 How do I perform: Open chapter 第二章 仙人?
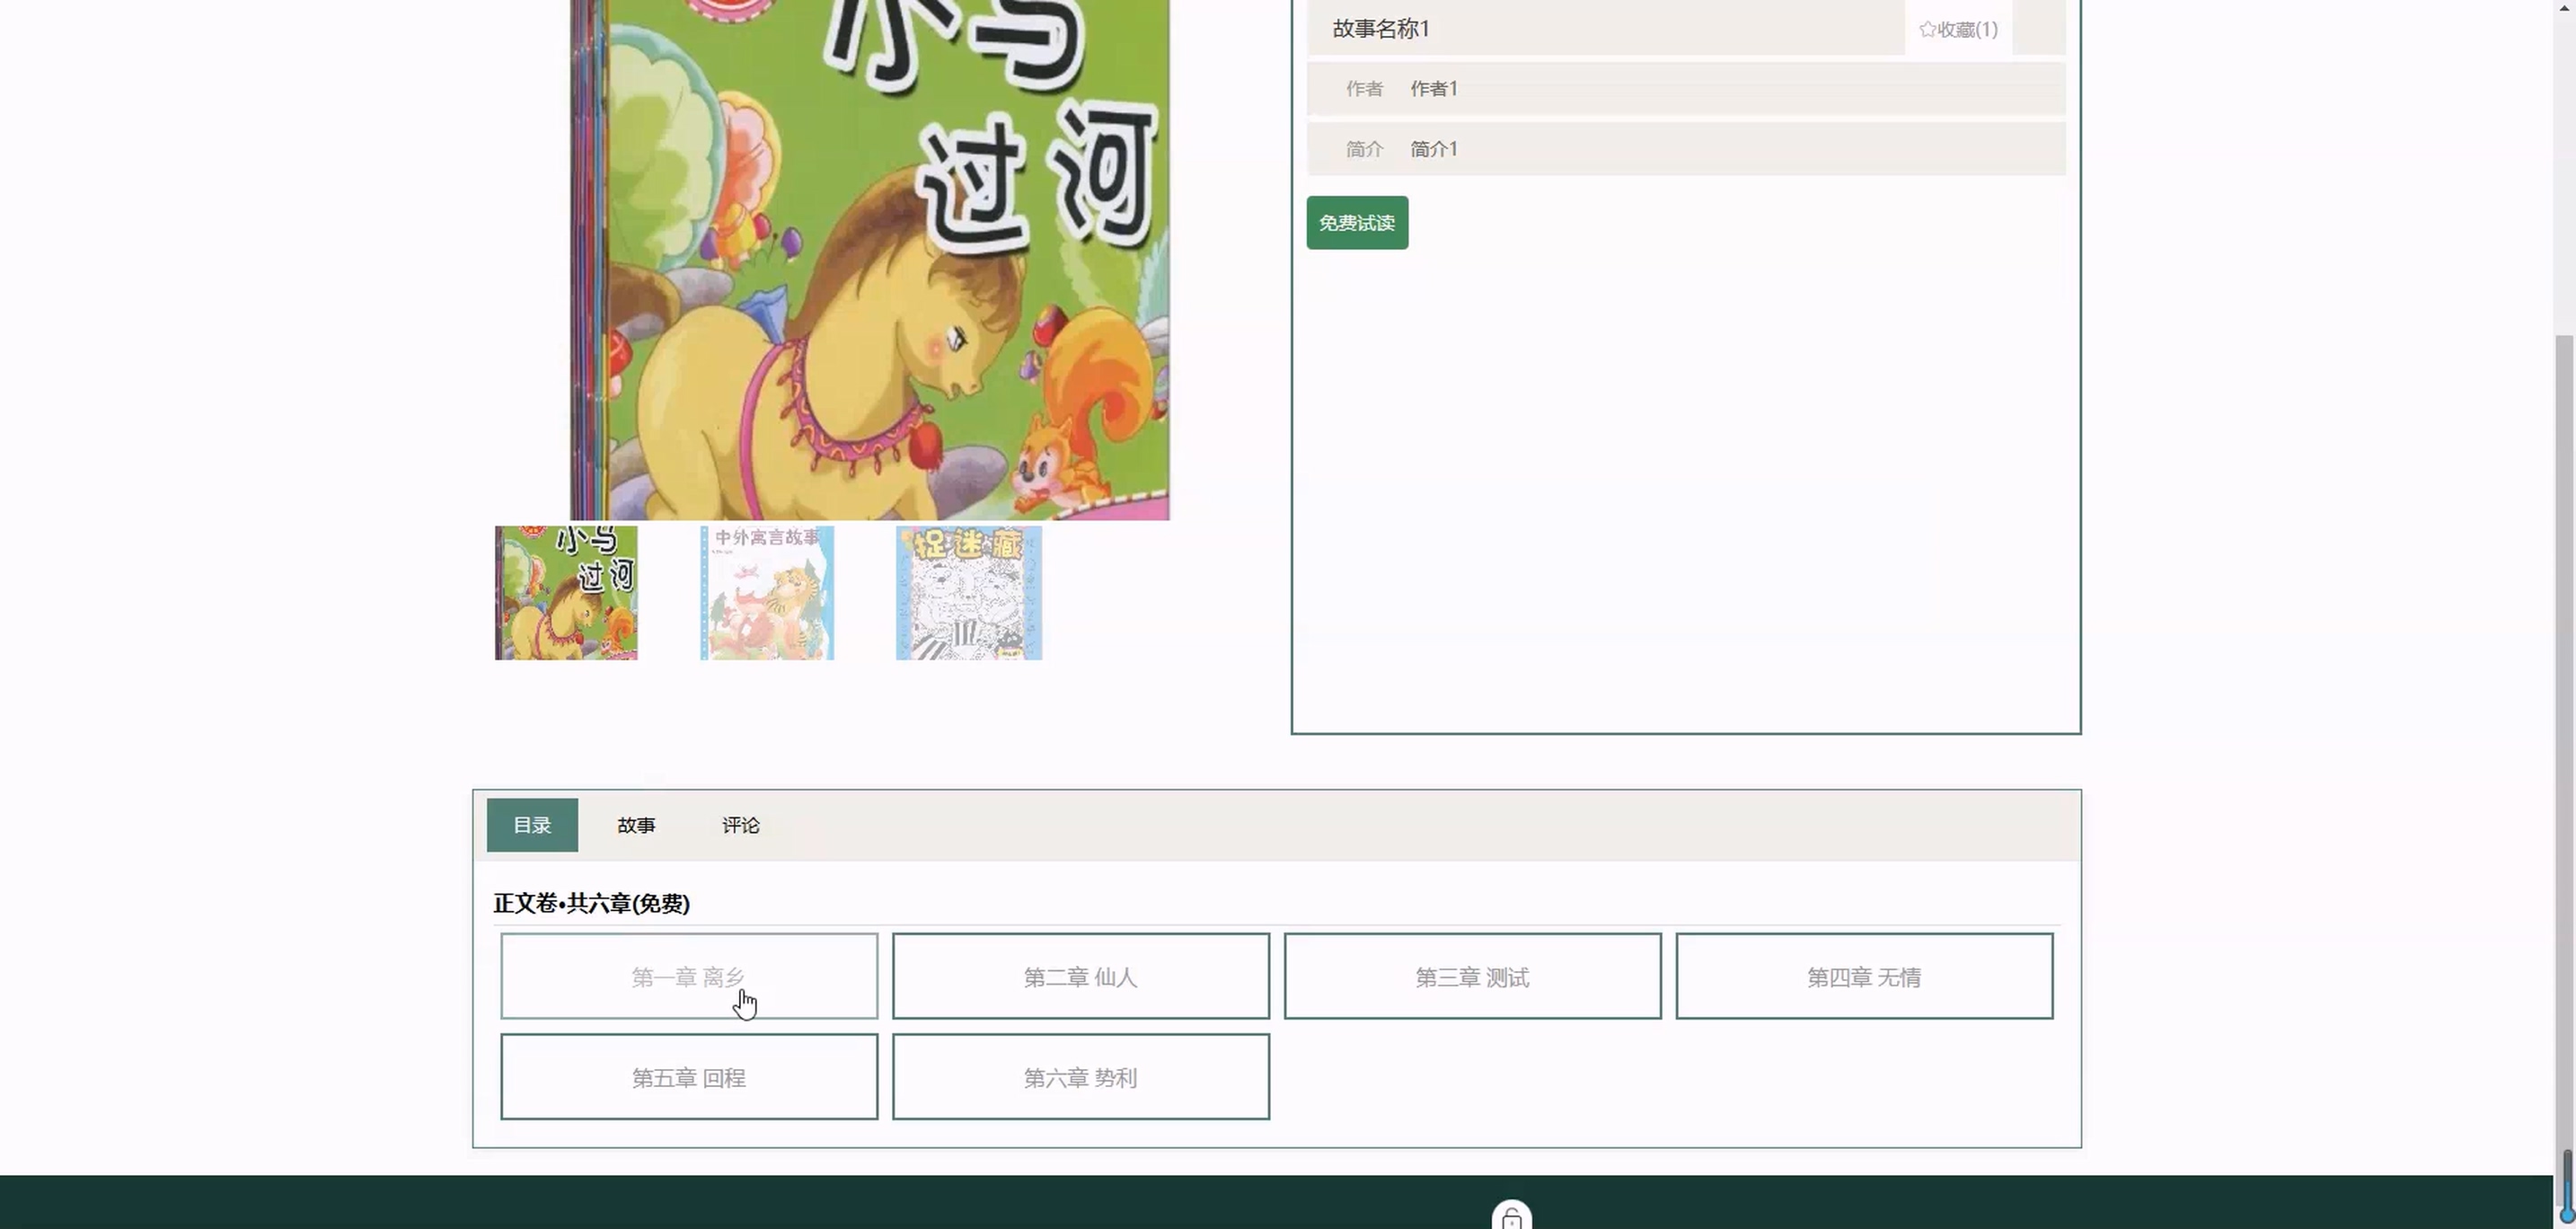(1080, 976)
